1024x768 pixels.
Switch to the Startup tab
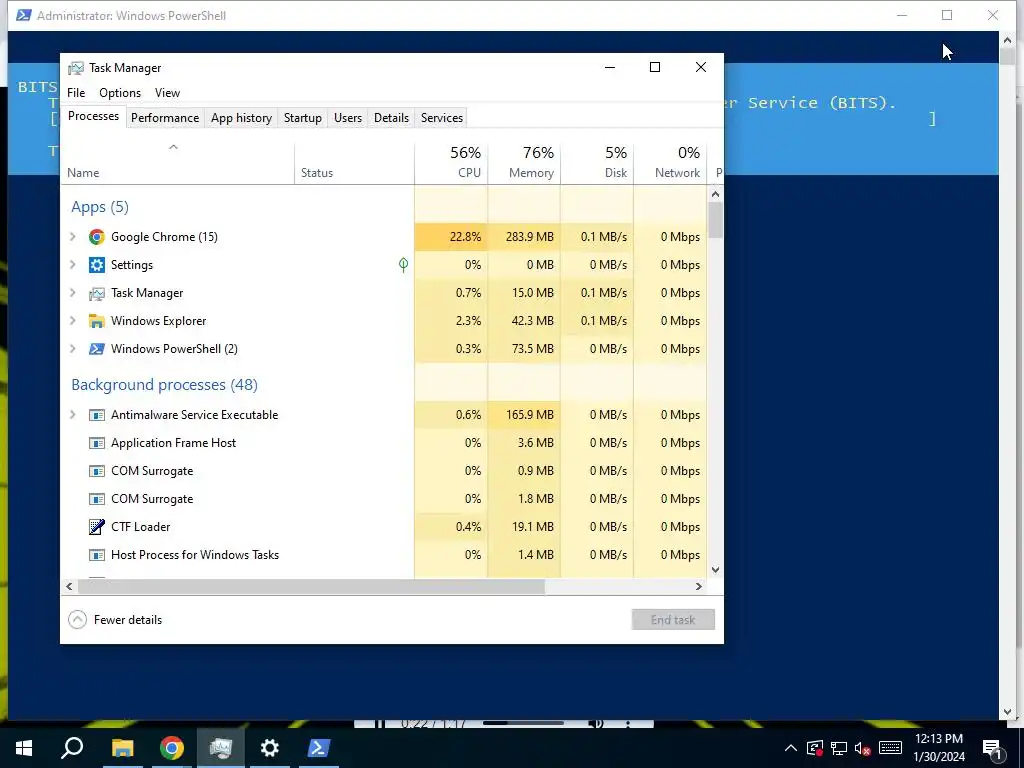click(x=302, y=118)
